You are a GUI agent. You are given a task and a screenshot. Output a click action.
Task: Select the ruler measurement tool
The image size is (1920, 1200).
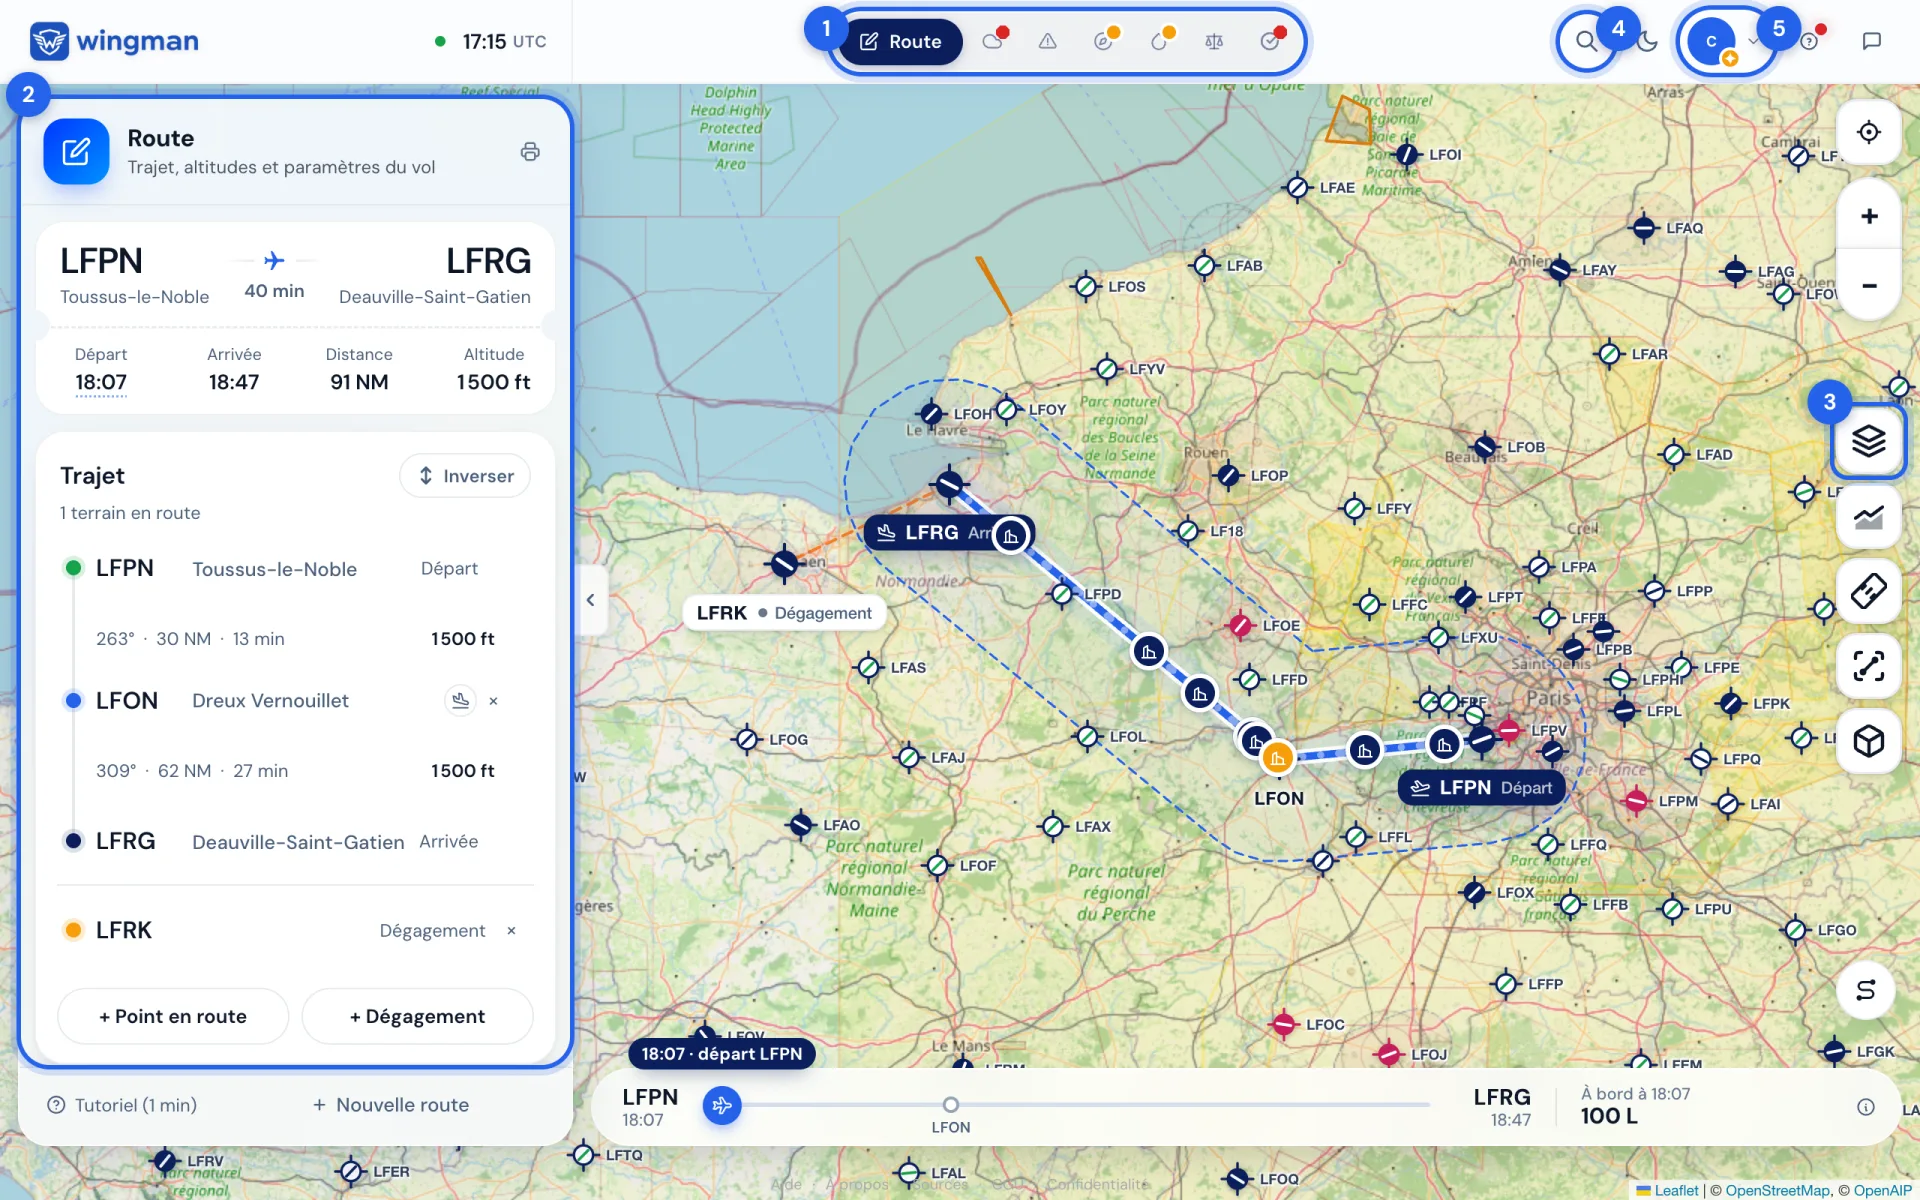coord(1868,591)
